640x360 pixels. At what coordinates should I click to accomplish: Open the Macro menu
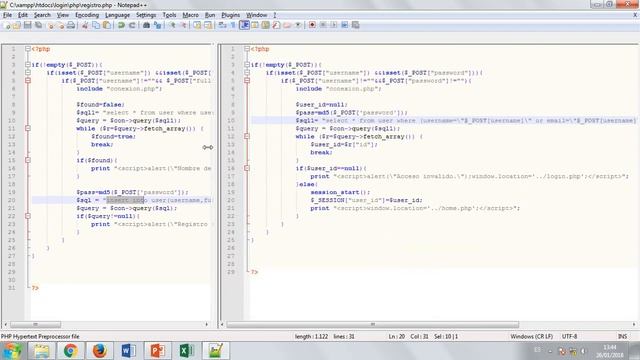pyautogui.click(x=190, y=15)
